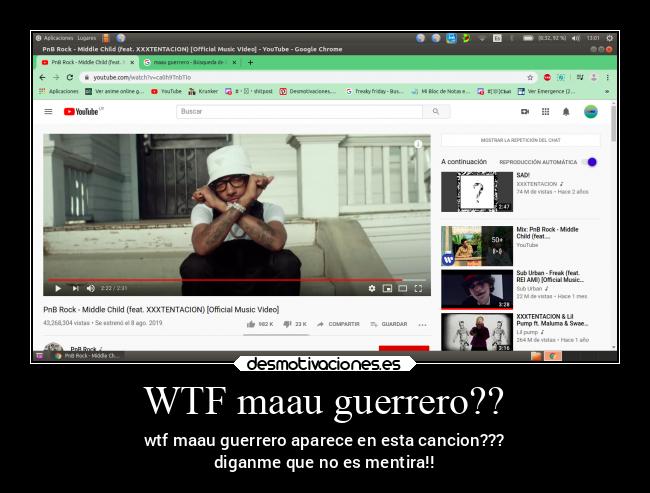Seek on the red video progress bar
The width and height of the screenshot is (650, 493).
(237, 280)
